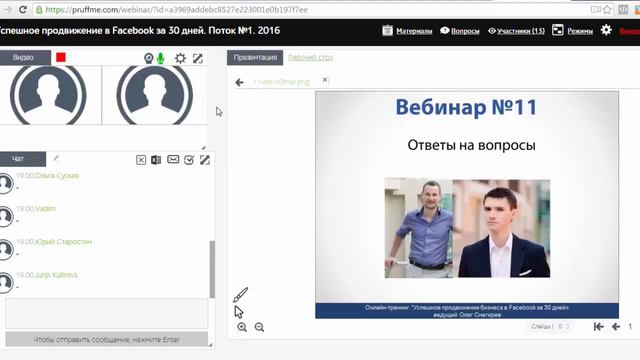Toggle the chat moderation checkmark icon
640x360 pixels.
[189, 160]
